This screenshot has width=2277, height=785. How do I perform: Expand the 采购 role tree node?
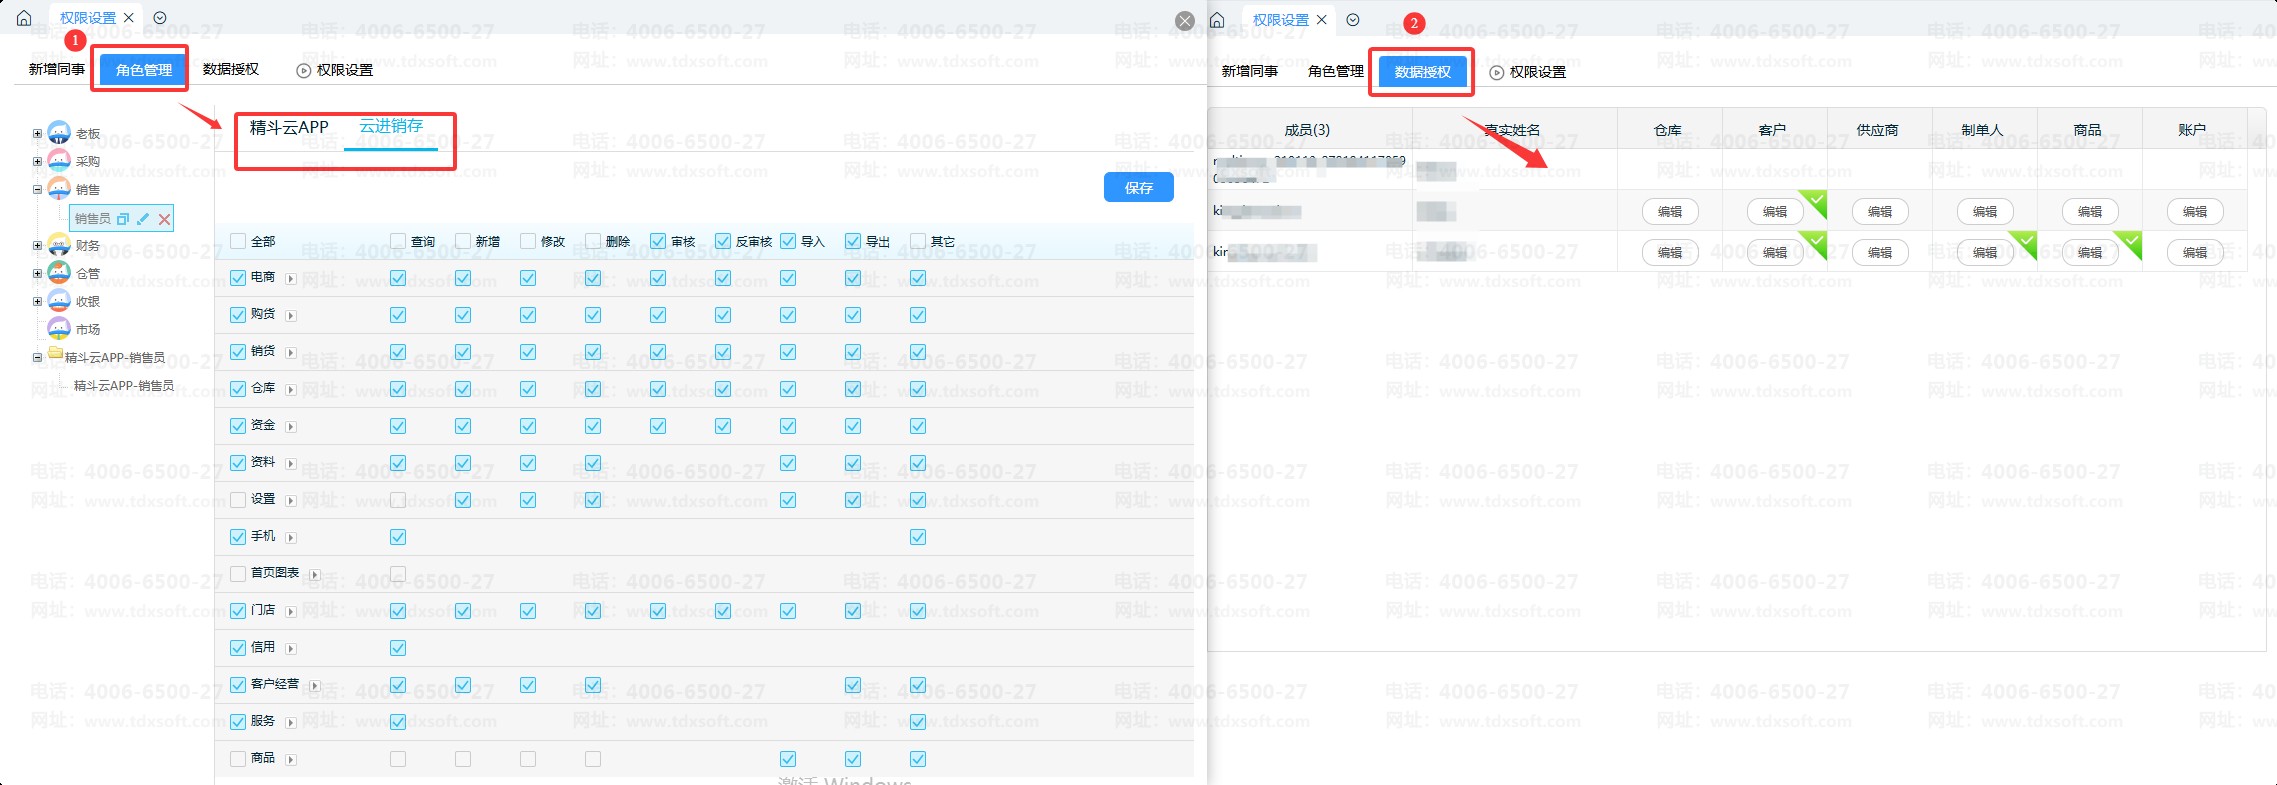click(37, 161)
